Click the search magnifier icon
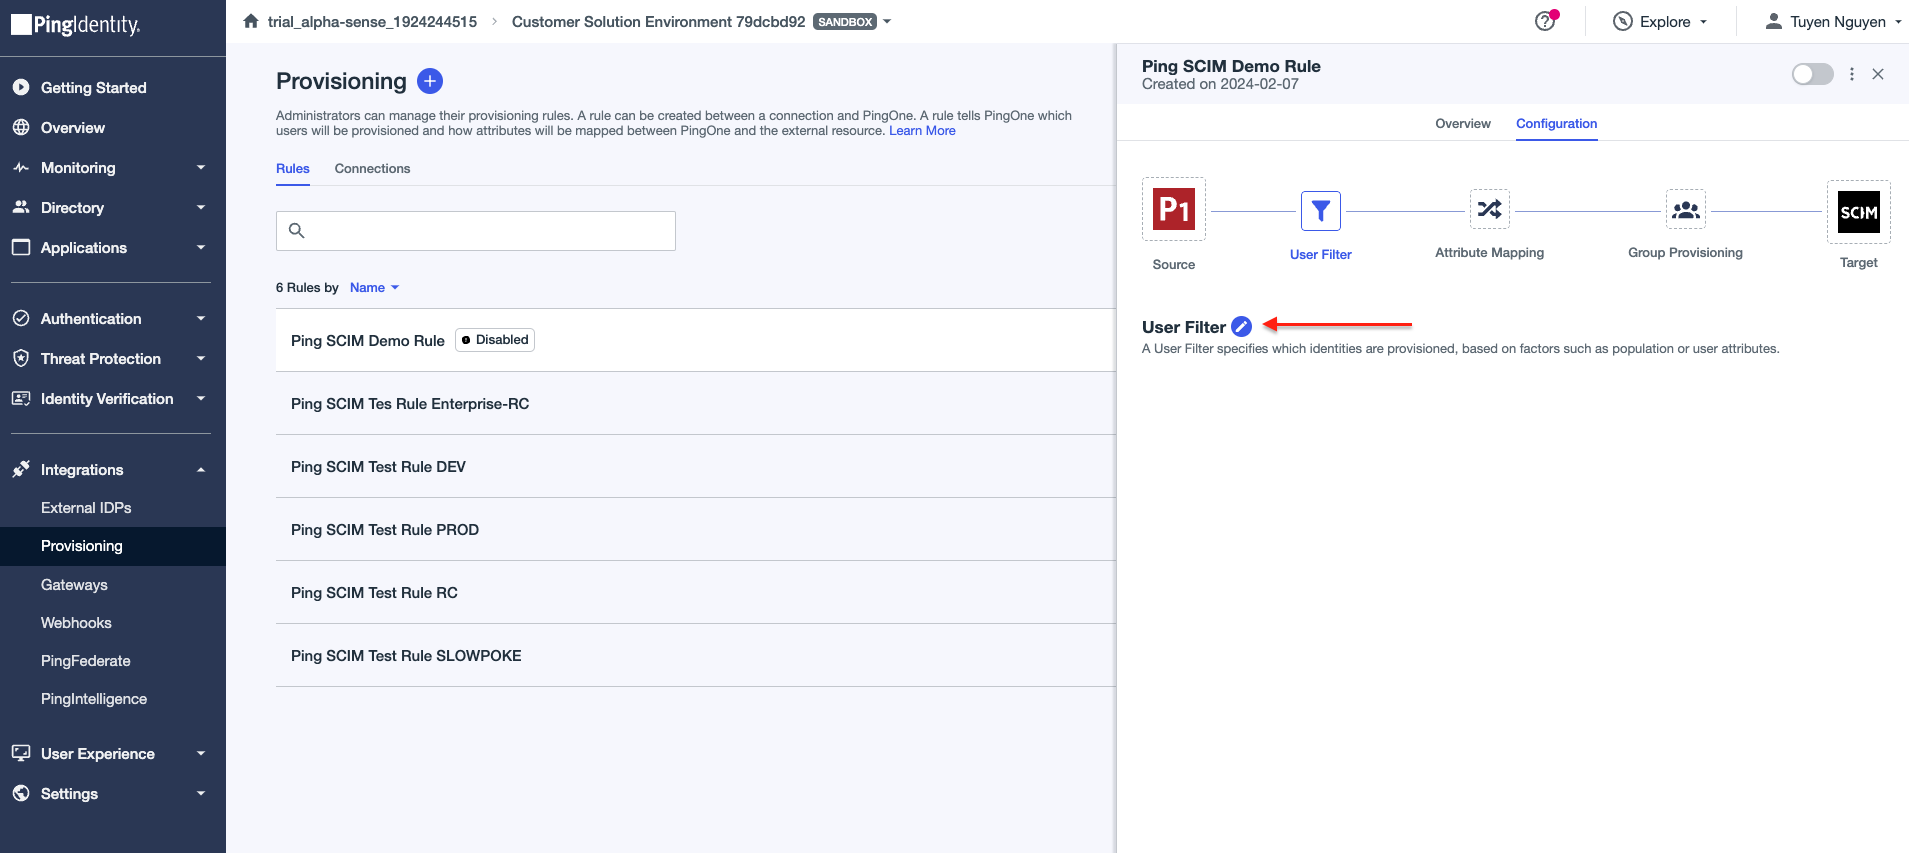The height and width of the screenshot is (853, 1909). [296, 230]
